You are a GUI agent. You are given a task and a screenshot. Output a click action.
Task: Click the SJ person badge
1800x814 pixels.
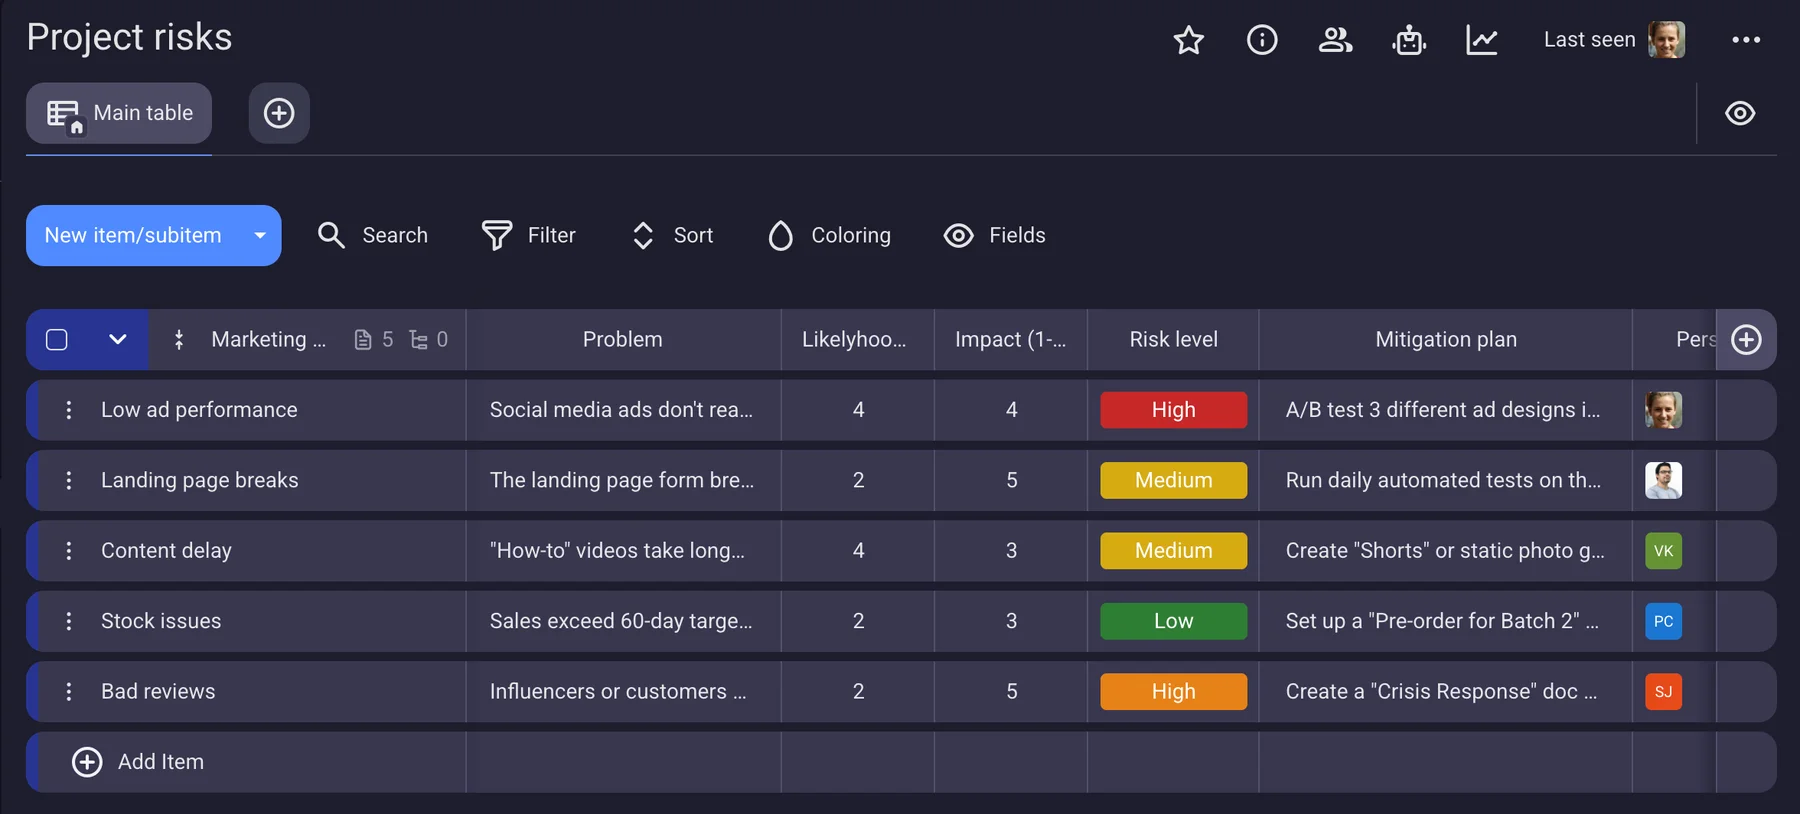click(1663, 692)
